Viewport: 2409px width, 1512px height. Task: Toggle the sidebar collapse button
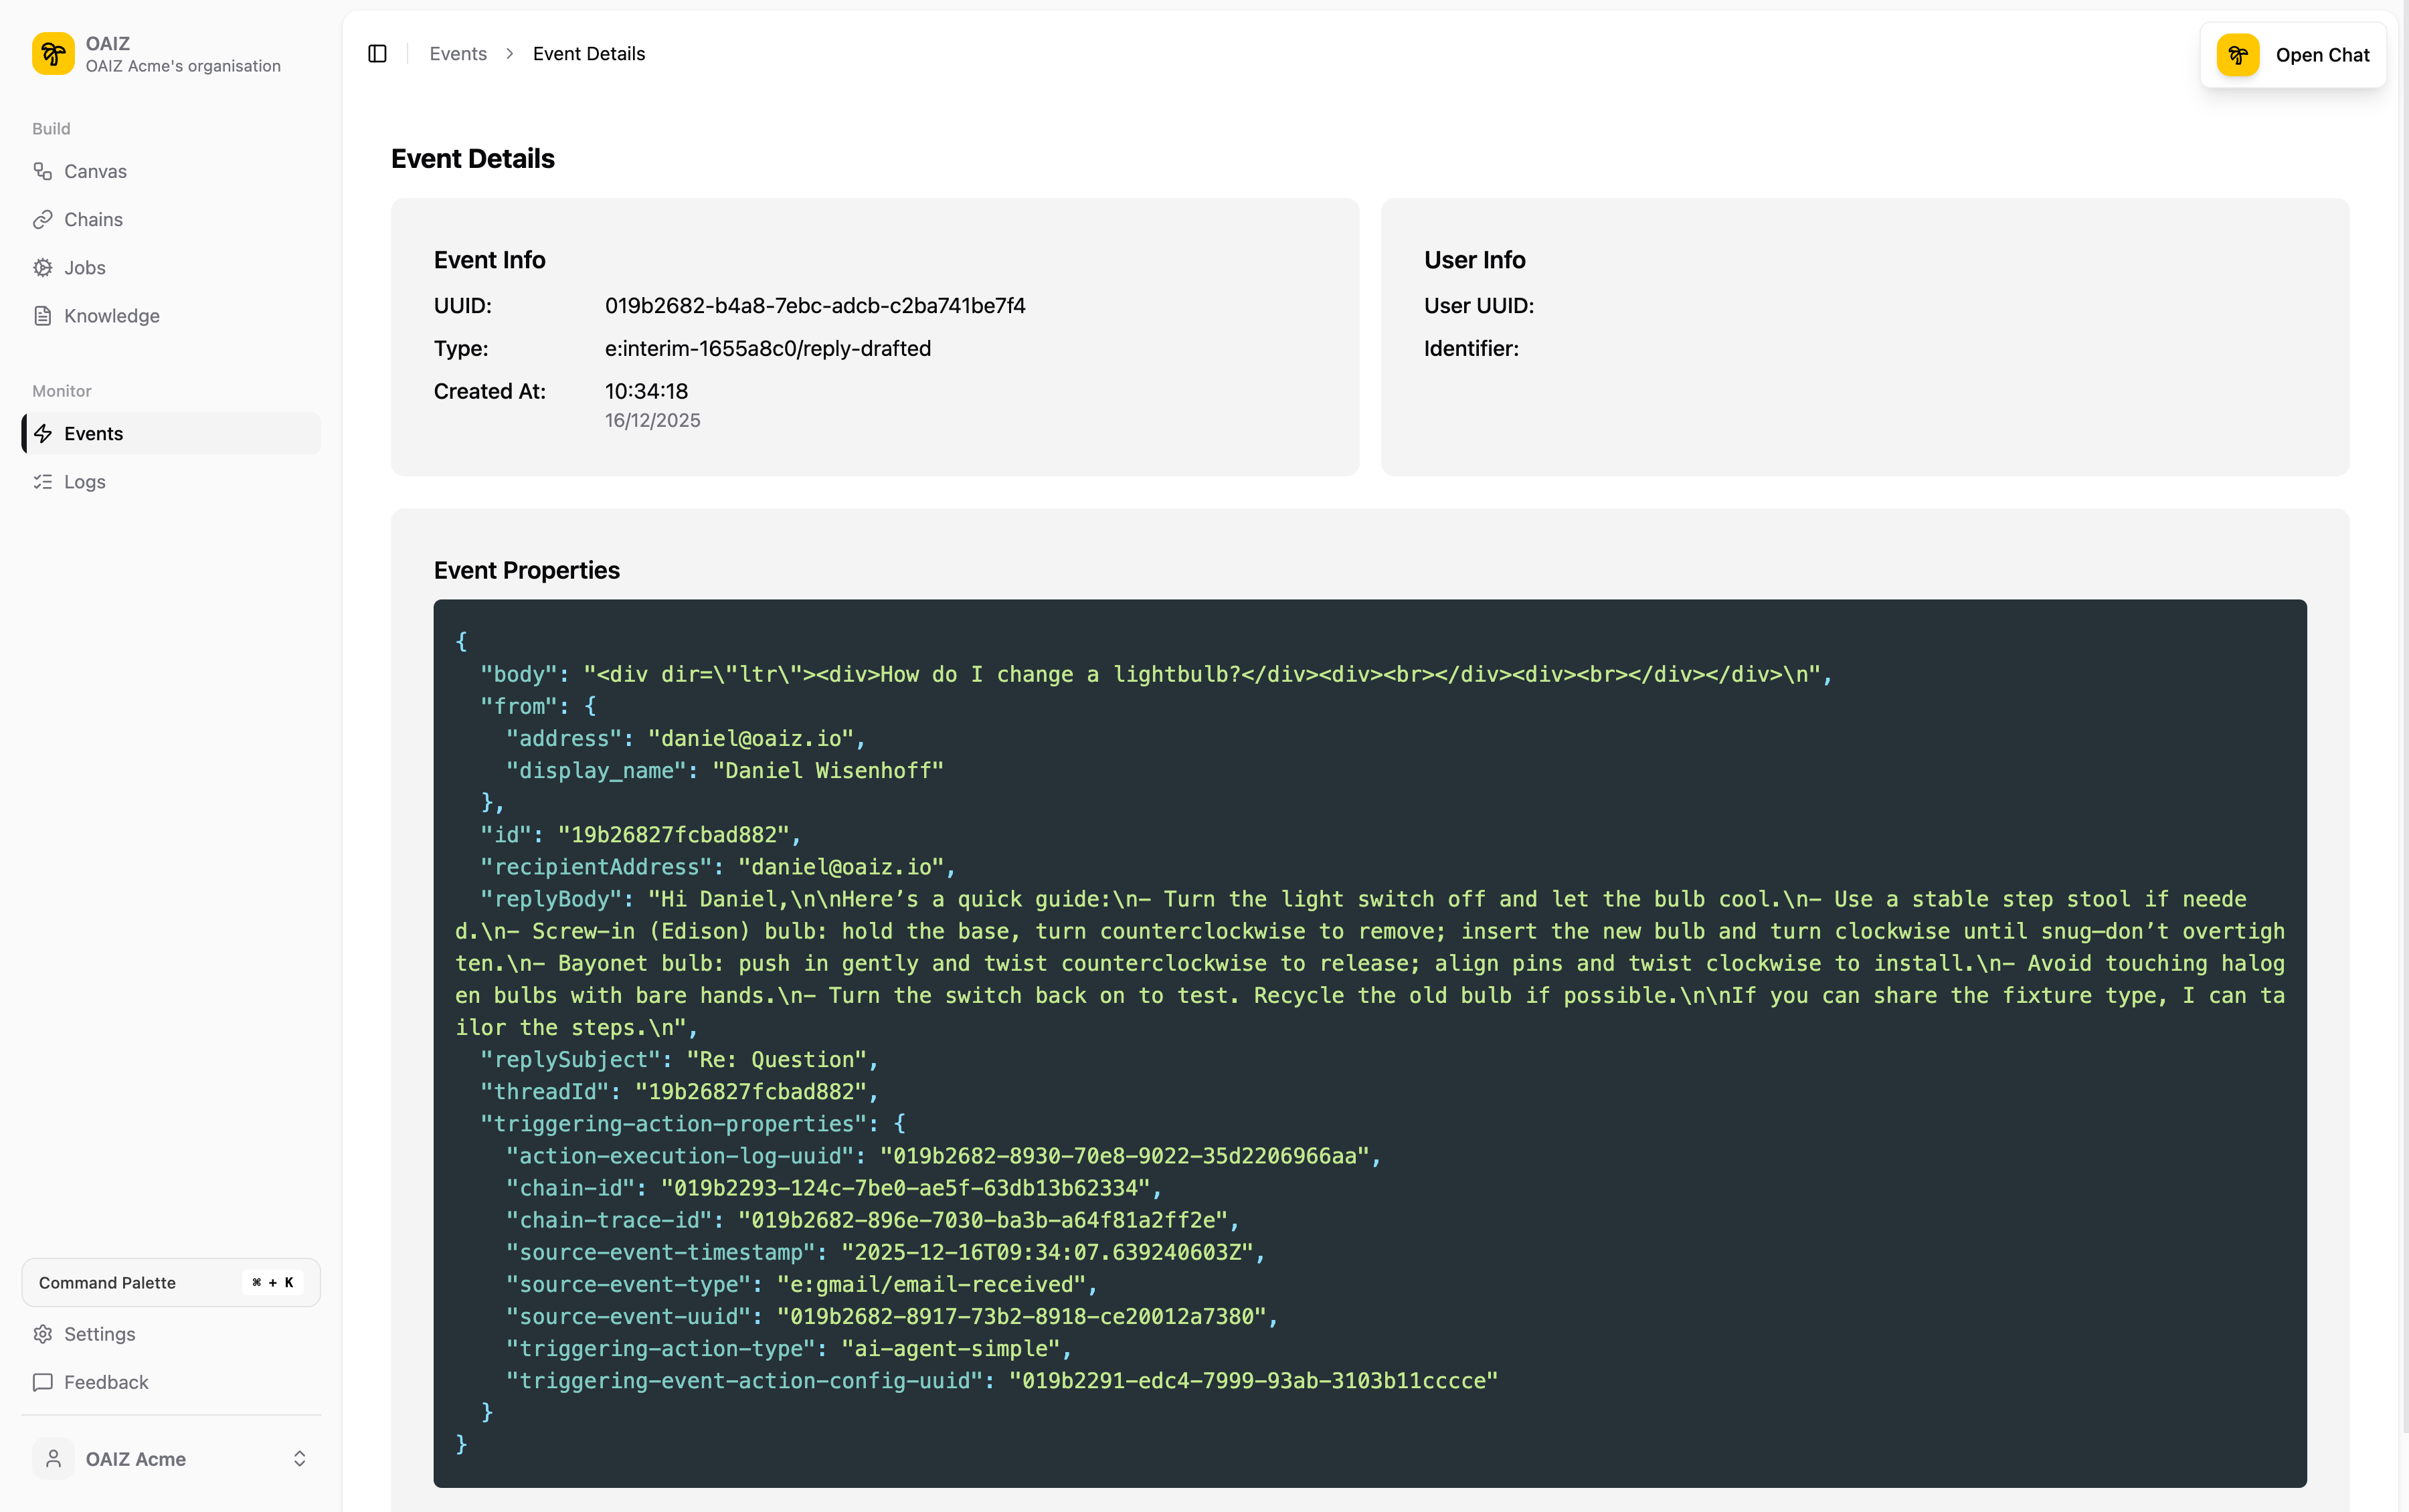[378, 53]
